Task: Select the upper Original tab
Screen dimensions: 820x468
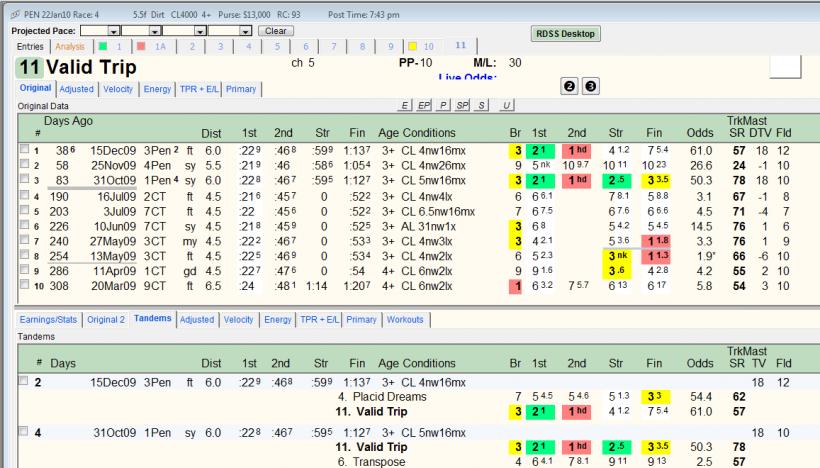Action: click(36, 88)
